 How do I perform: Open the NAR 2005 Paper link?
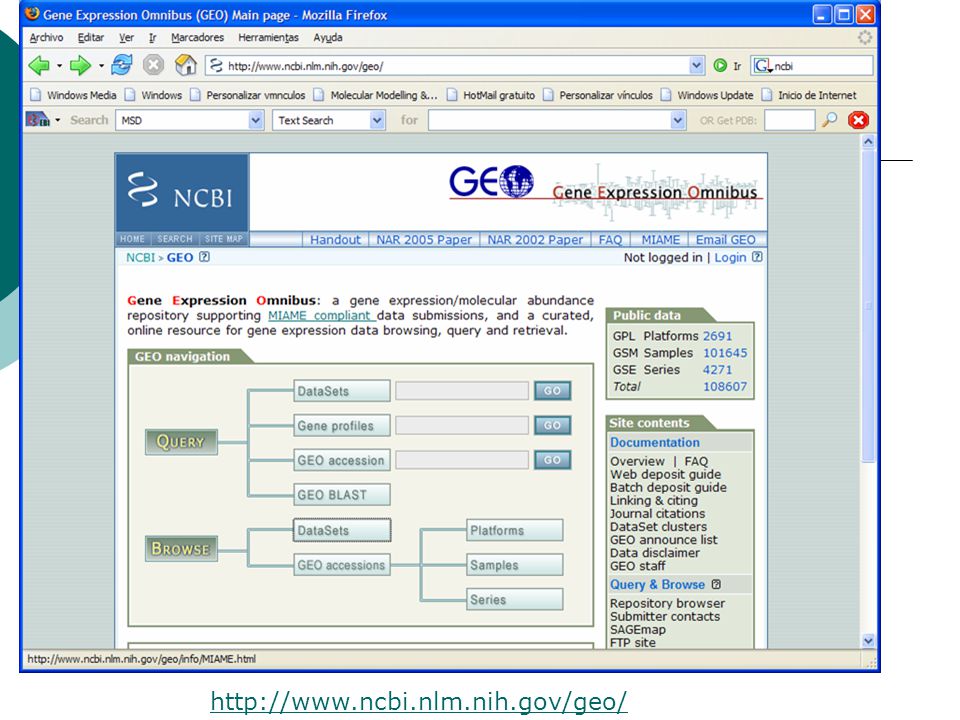[x=424, y=239]
